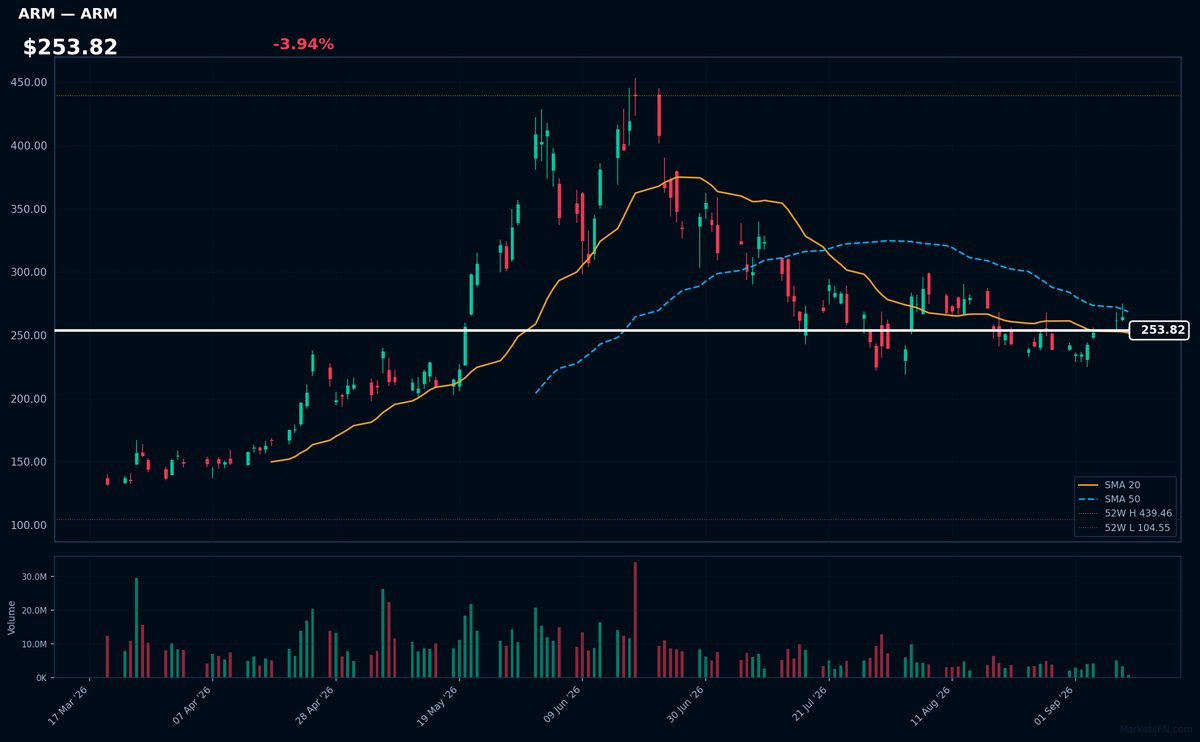Click the 250.00 price axis label
This screenshot has width=1200, height=742.
click(29, 336)
